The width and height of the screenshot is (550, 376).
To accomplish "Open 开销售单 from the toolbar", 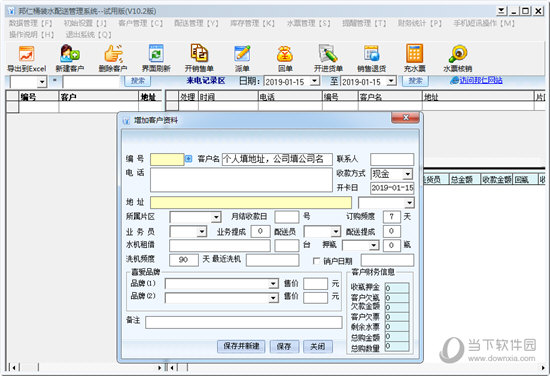I will (x=199, y=58).
